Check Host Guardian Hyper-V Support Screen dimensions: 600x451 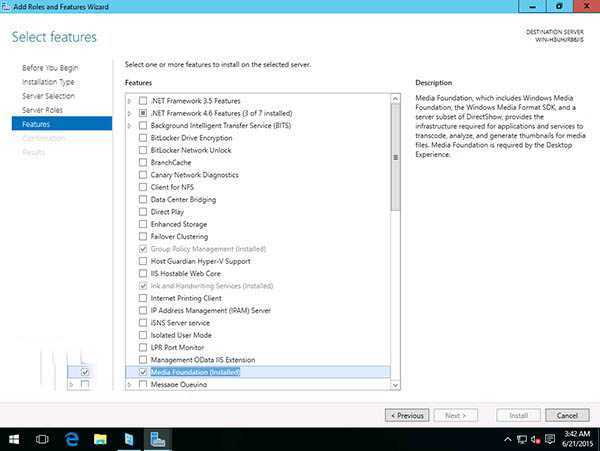[143, 261]
